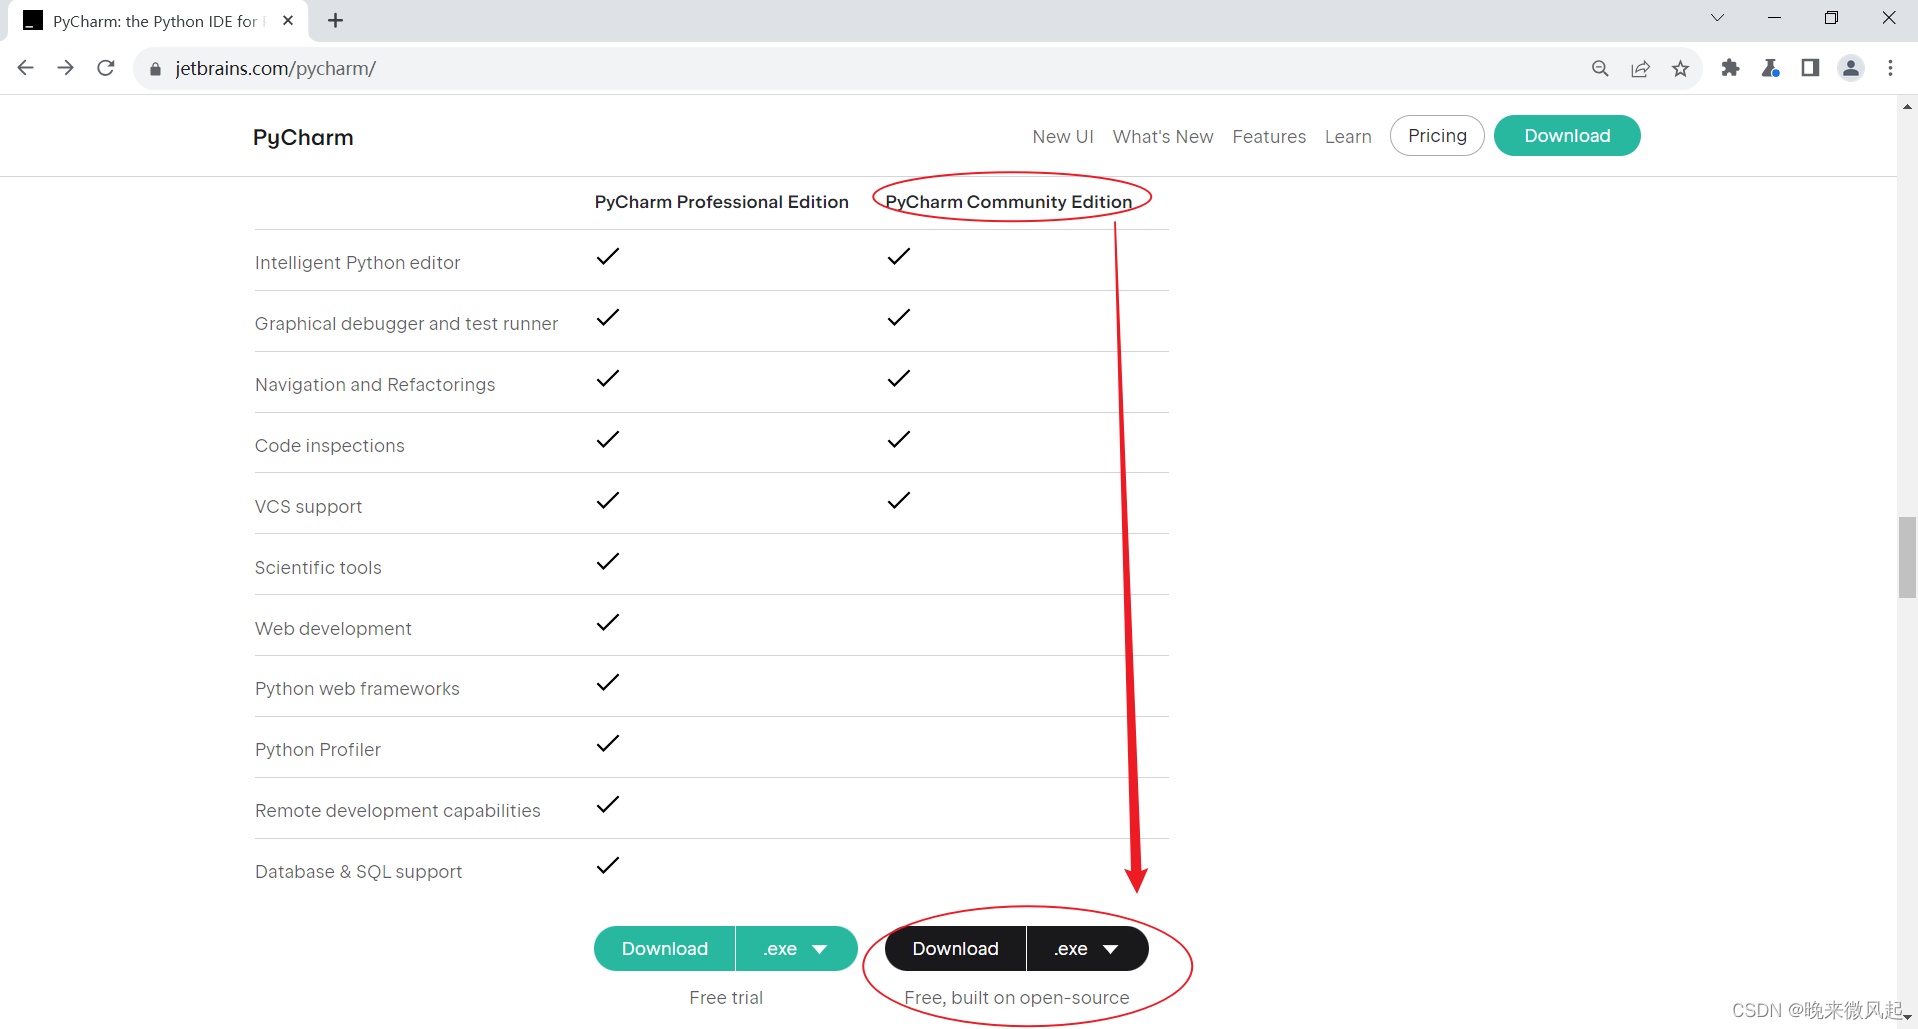Screen dimensions: 1918x1029
Task: Select 'Python Profiler' row label
Action: [x=317, y=750]
